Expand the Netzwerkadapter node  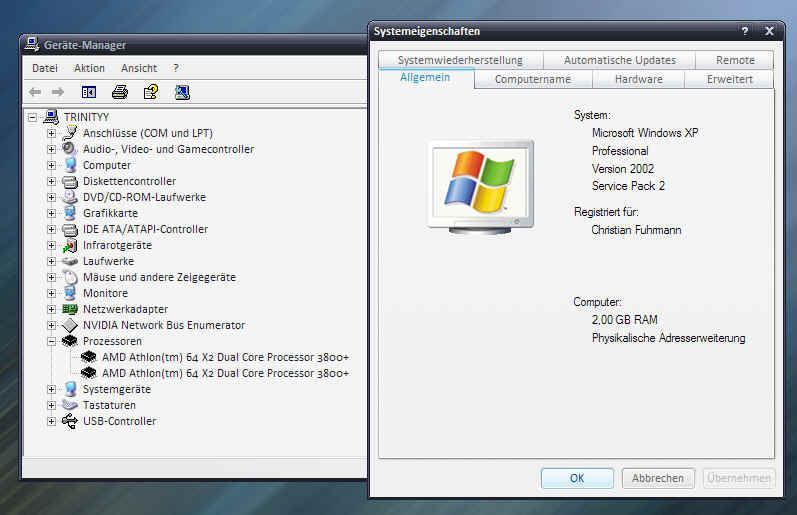click(x=51, y=309)
